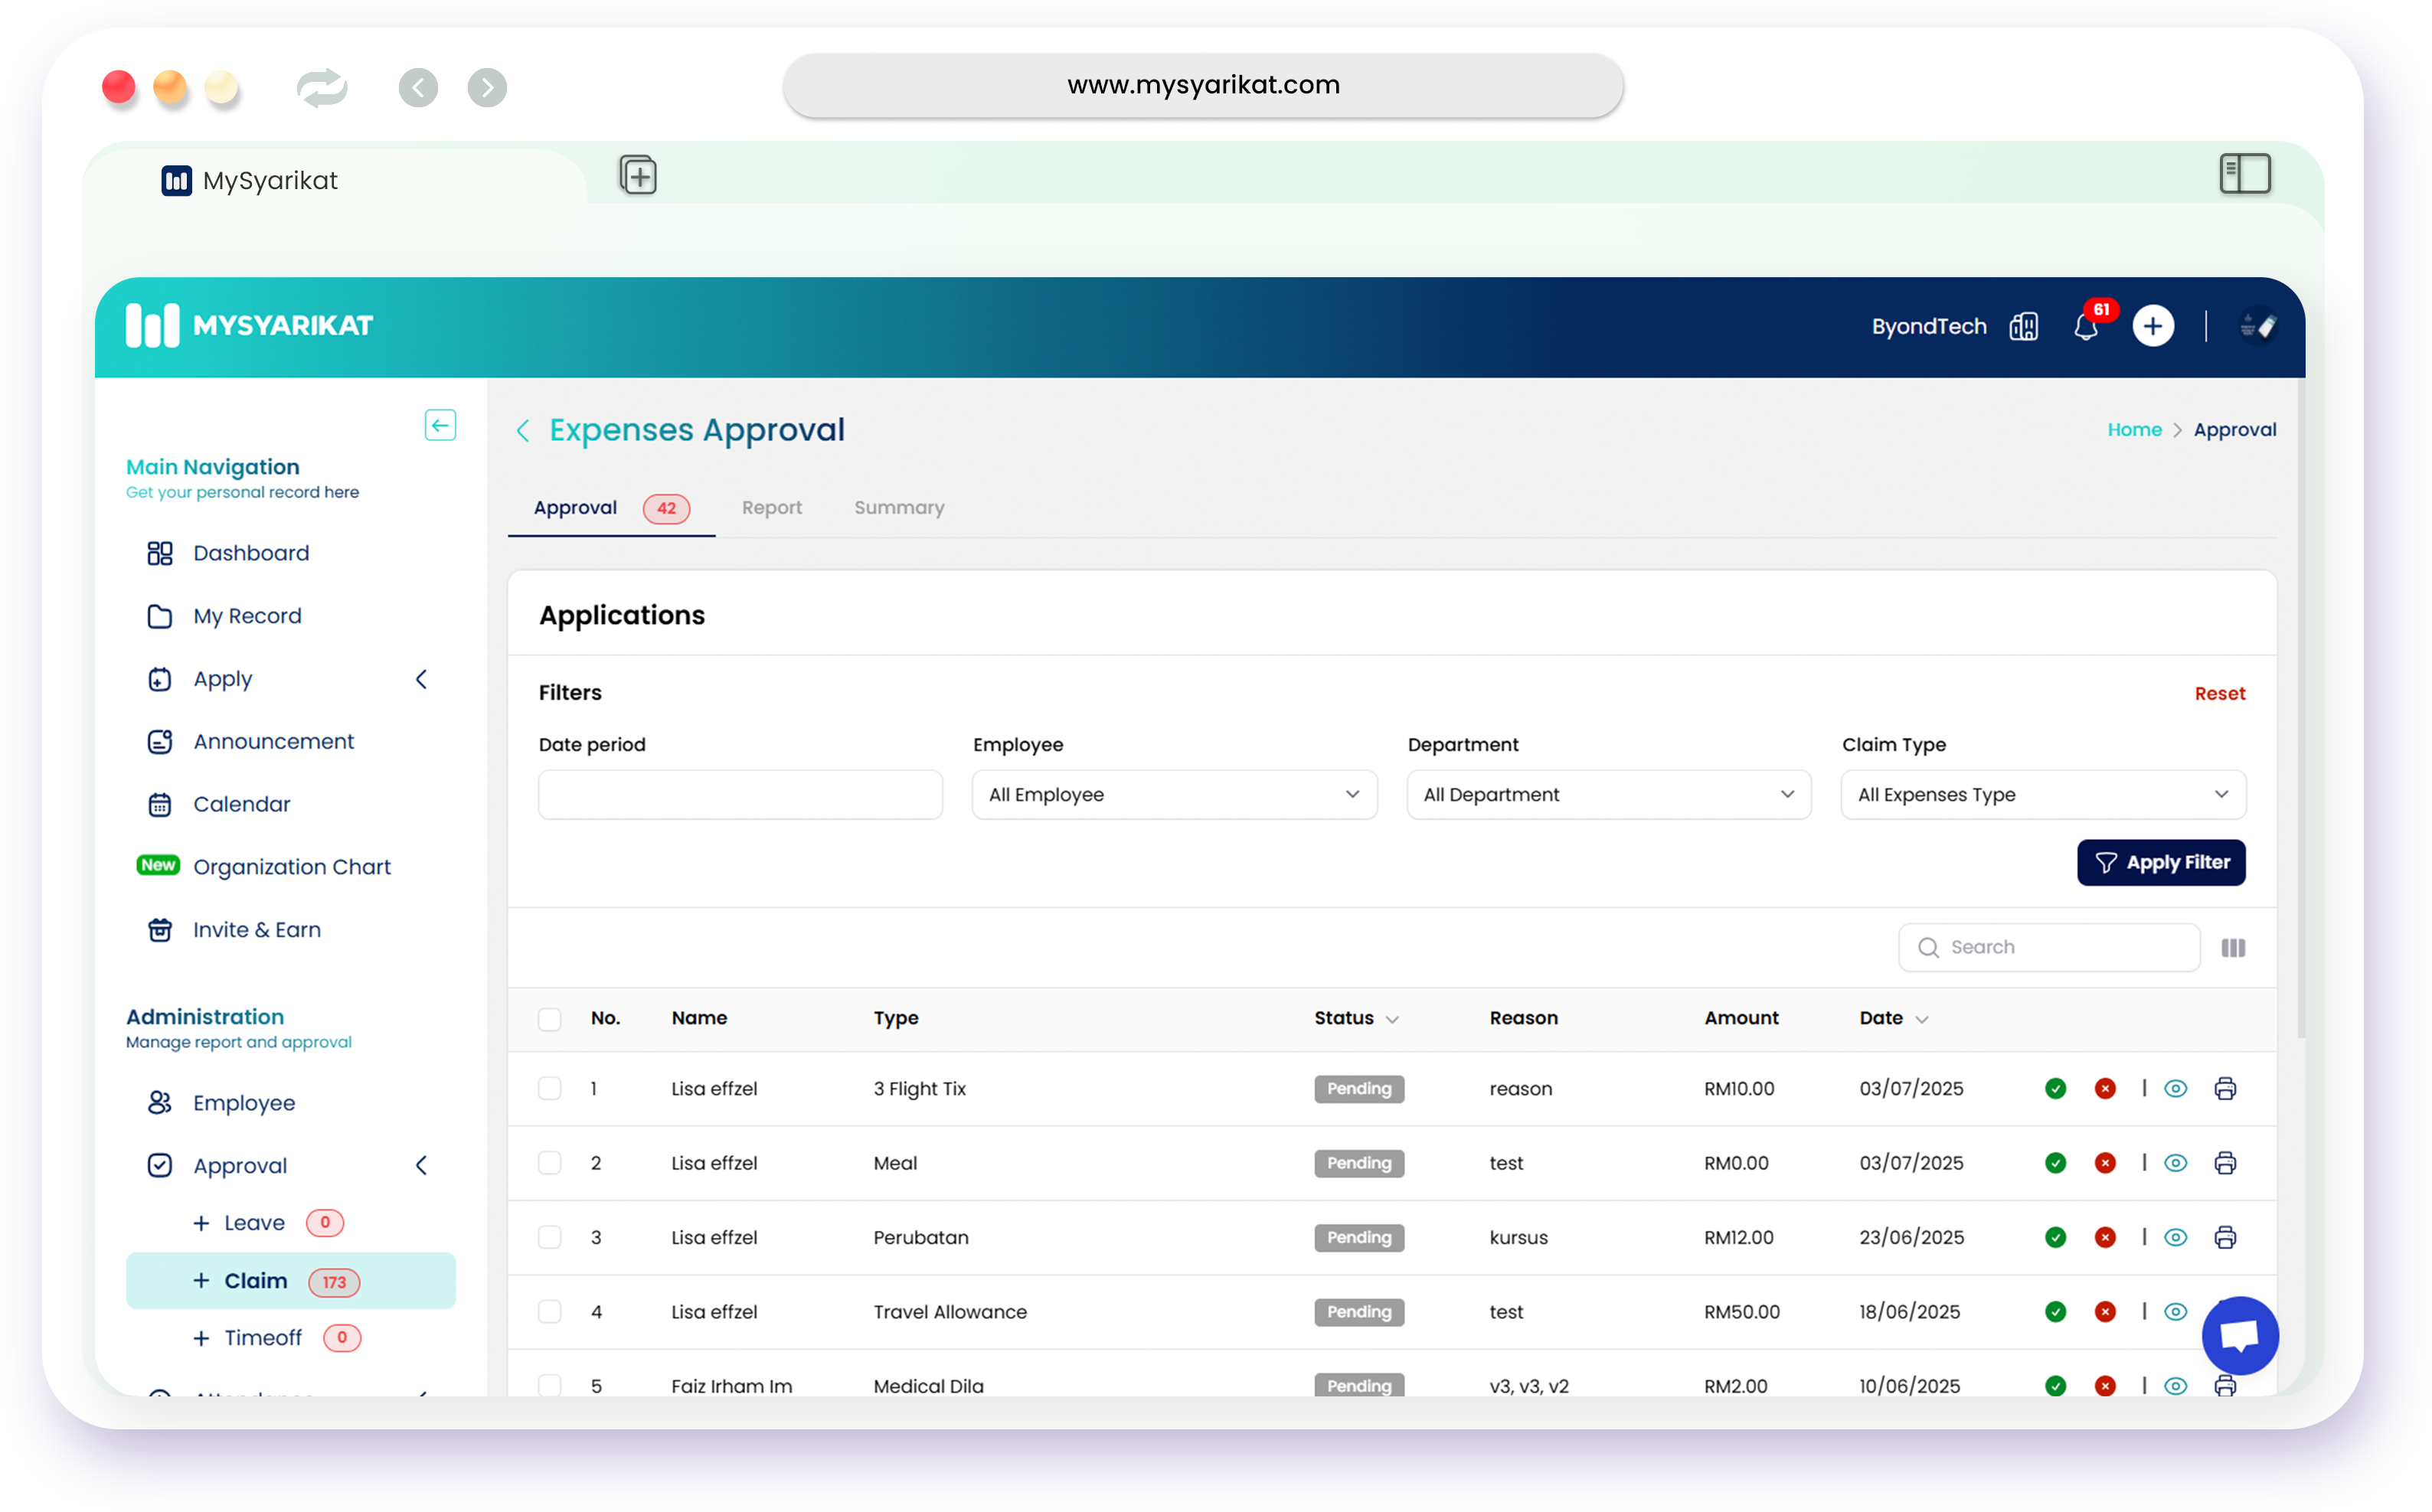Approve the Perubatan claim
The width and height of the screenshot is (2432, 1512).
pyautogui.click(x=2055, y=1237)
